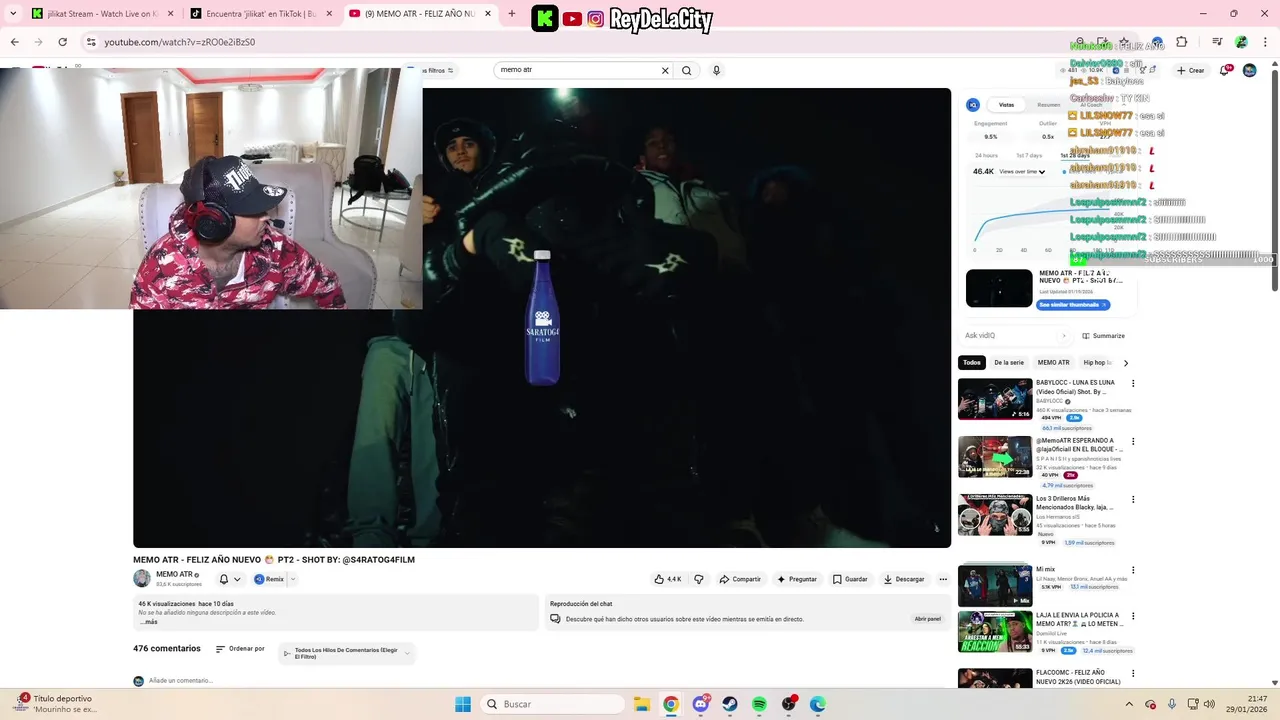Open Microsoft Edge from the taskbar
The image size is (1280, 720).
click(818, 704)
